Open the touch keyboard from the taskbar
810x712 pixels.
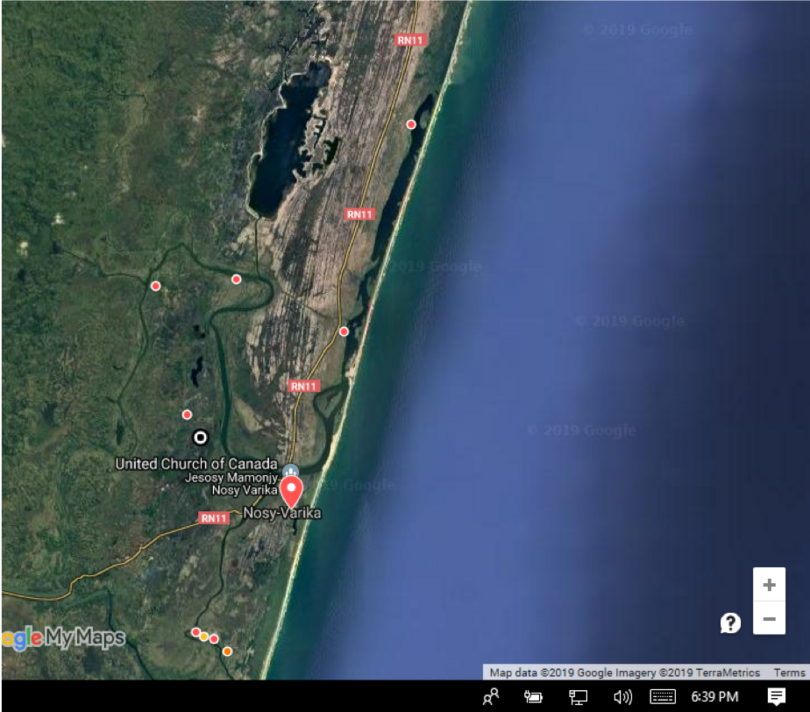663,697
